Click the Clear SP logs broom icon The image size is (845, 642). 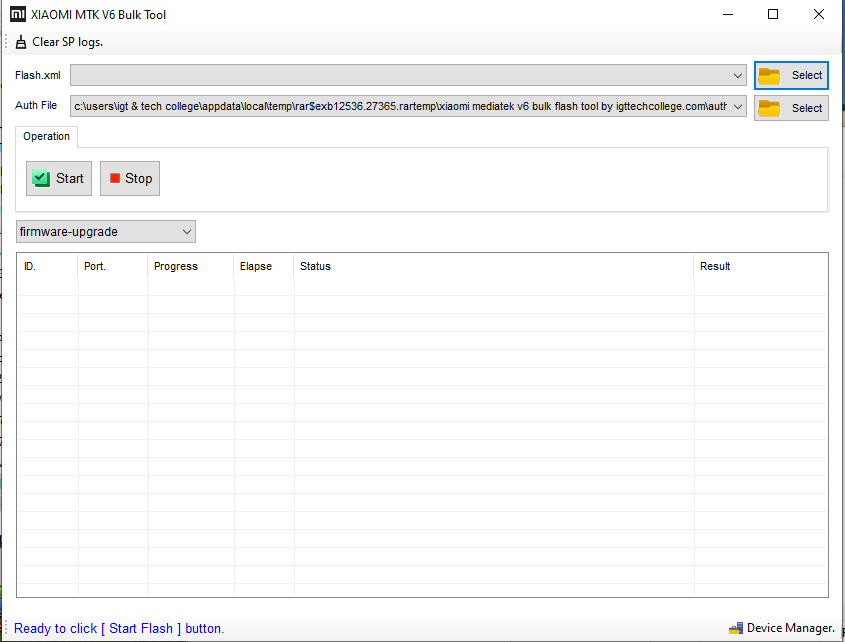(x=19, y=41)
